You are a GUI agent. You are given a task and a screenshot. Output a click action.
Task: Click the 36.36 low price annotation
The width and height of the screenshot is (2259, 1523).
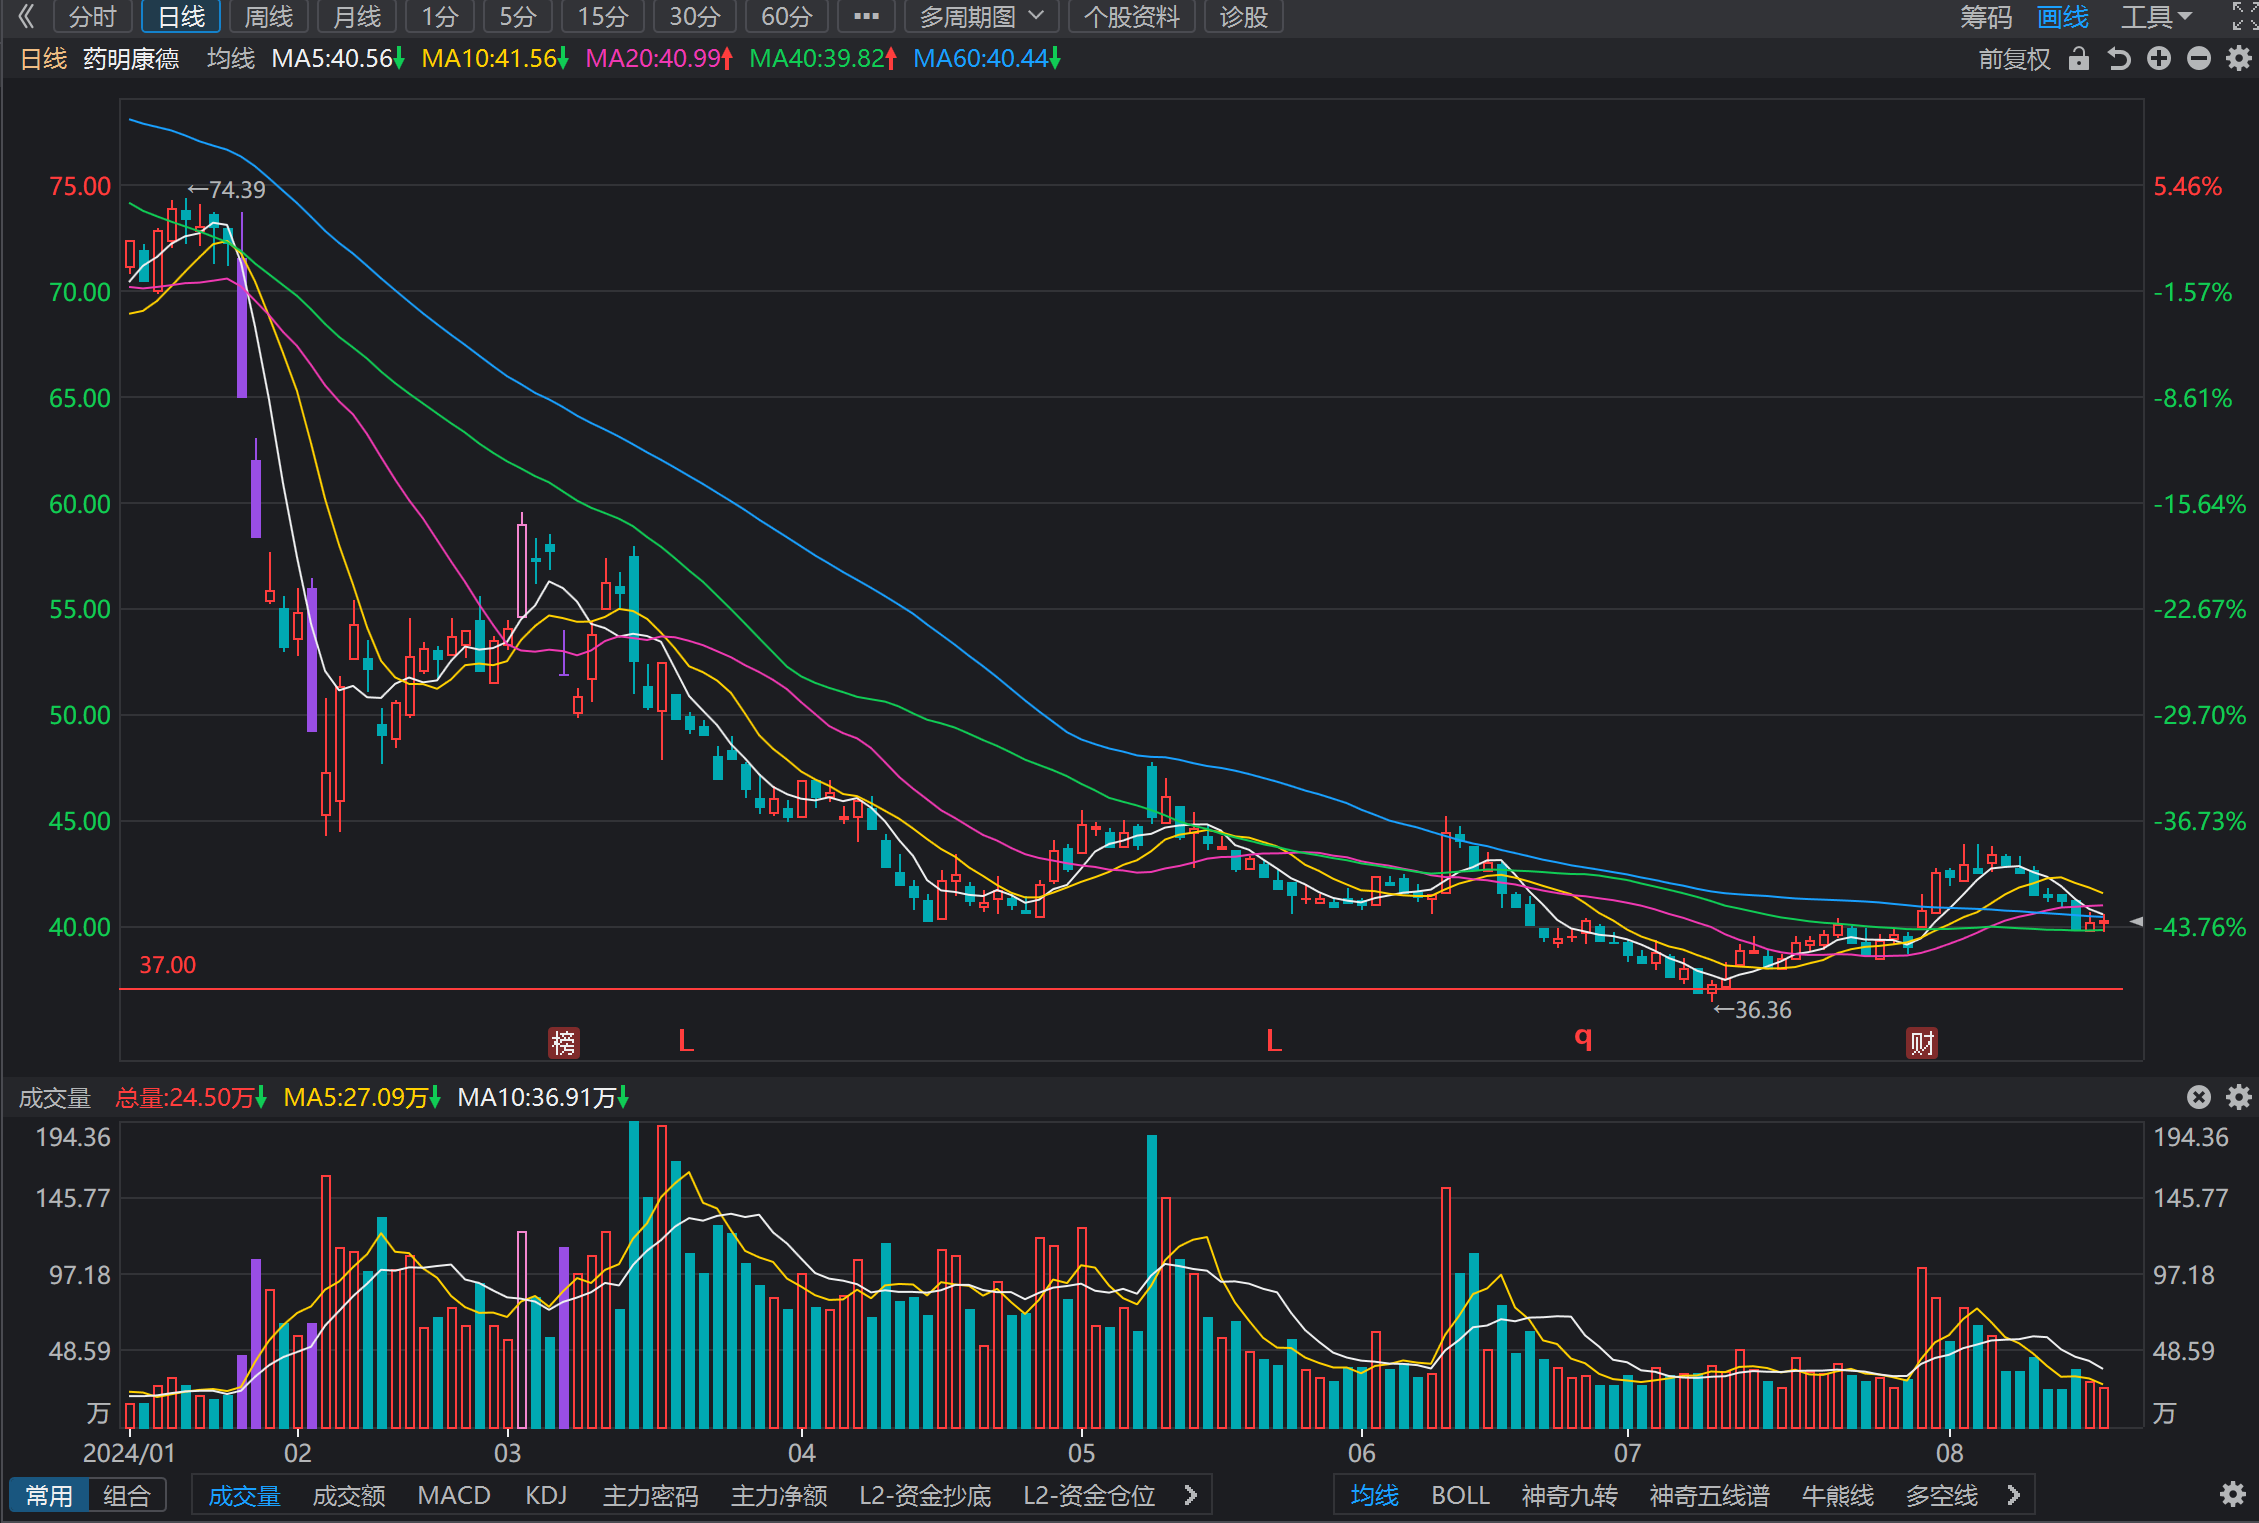(x=1753, y=1010)
